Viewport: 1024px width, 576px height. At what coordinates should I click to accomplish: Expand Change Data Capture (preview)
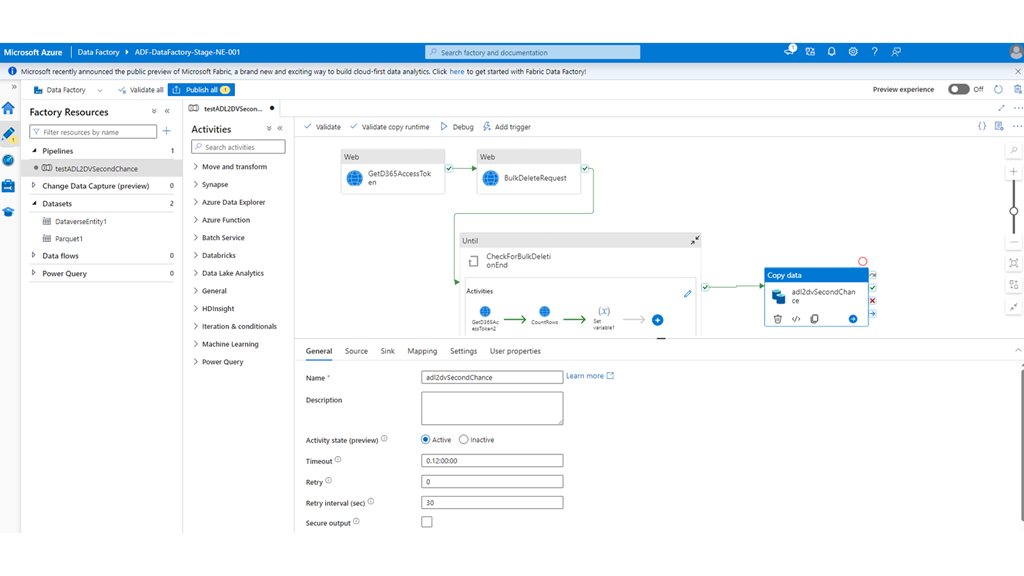coord(34,185)
